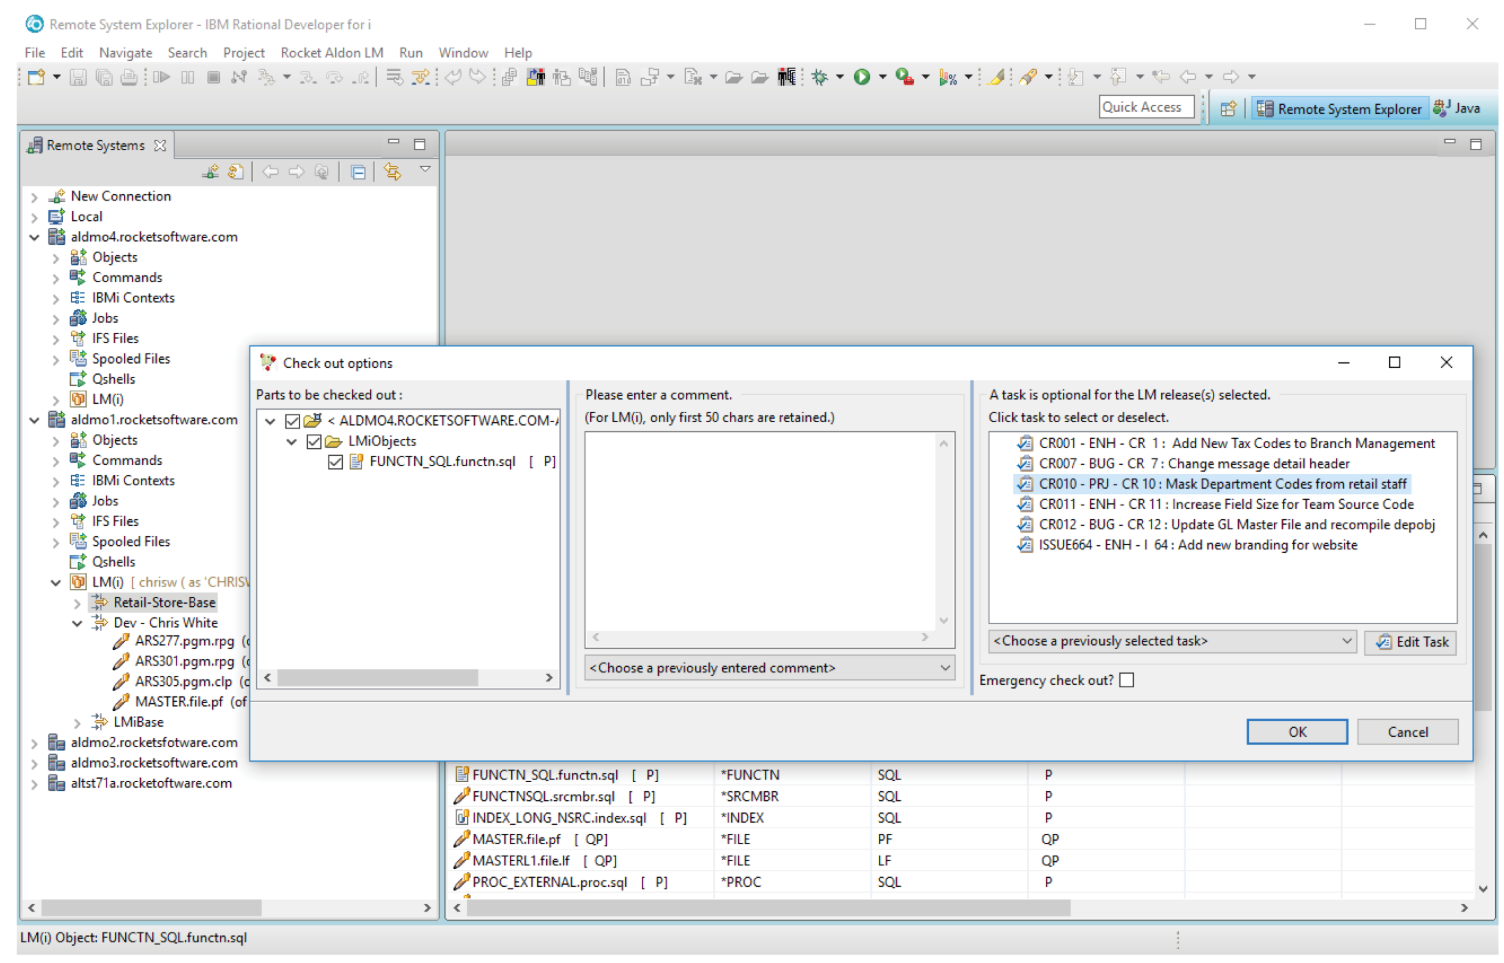Click the Step Into toolbar icon
Image resolution: width=1504 pixels, height=963 pixels.
point(308,77)
